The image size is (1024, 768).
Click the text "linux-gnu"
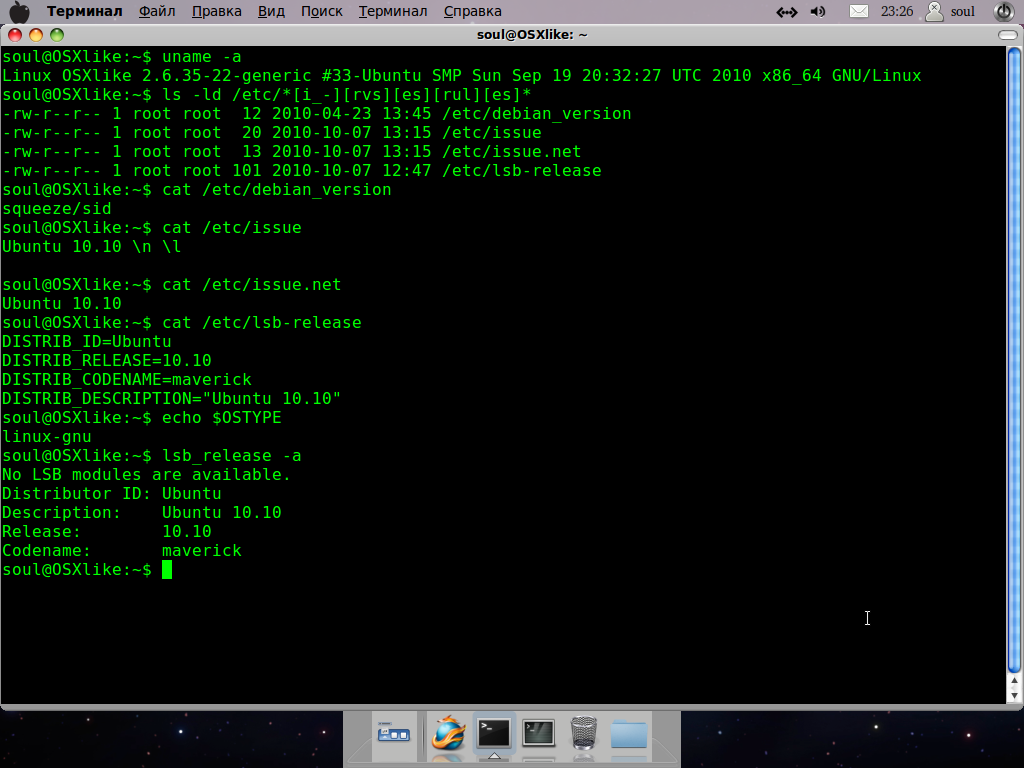click(47, 436)
